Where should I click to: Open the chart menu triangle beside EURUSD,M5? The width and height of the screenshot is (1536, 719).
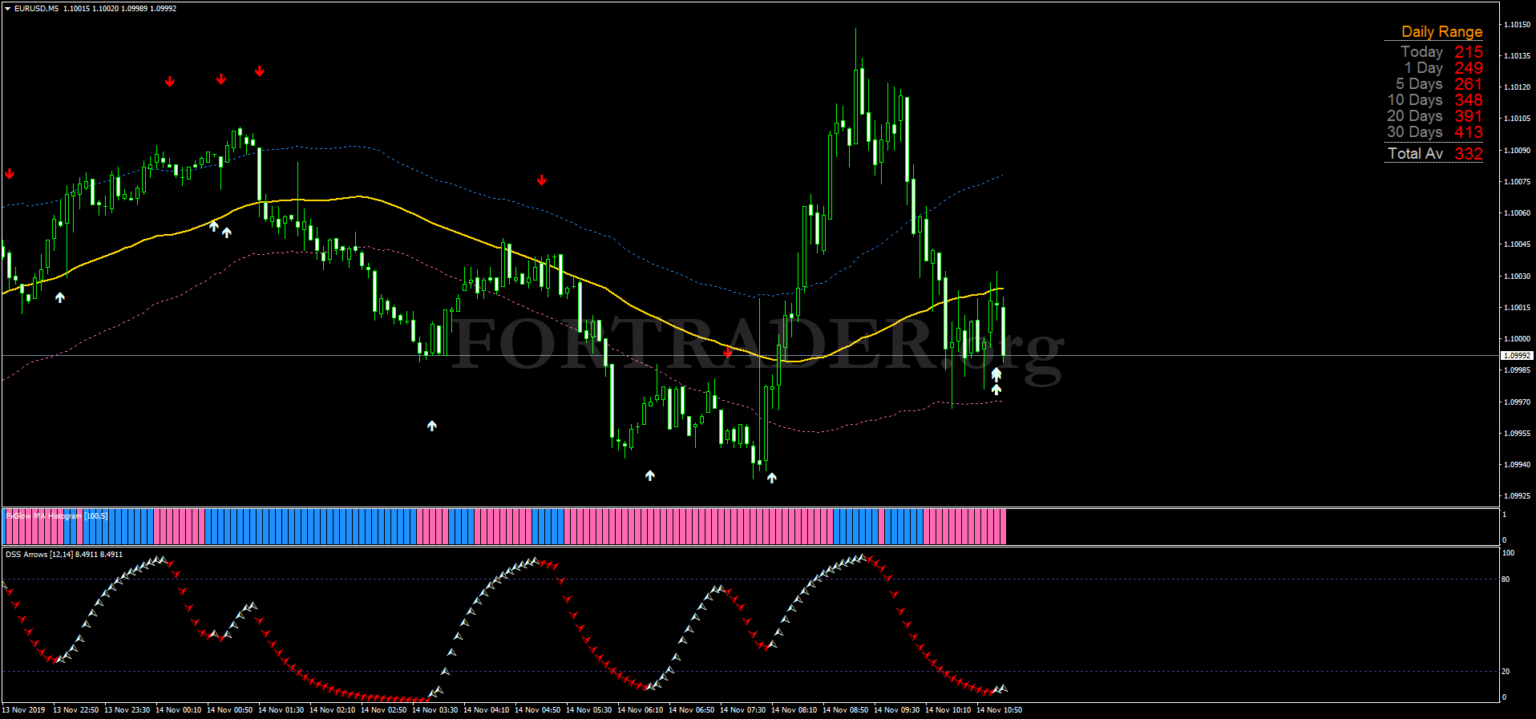click(6, 9)
